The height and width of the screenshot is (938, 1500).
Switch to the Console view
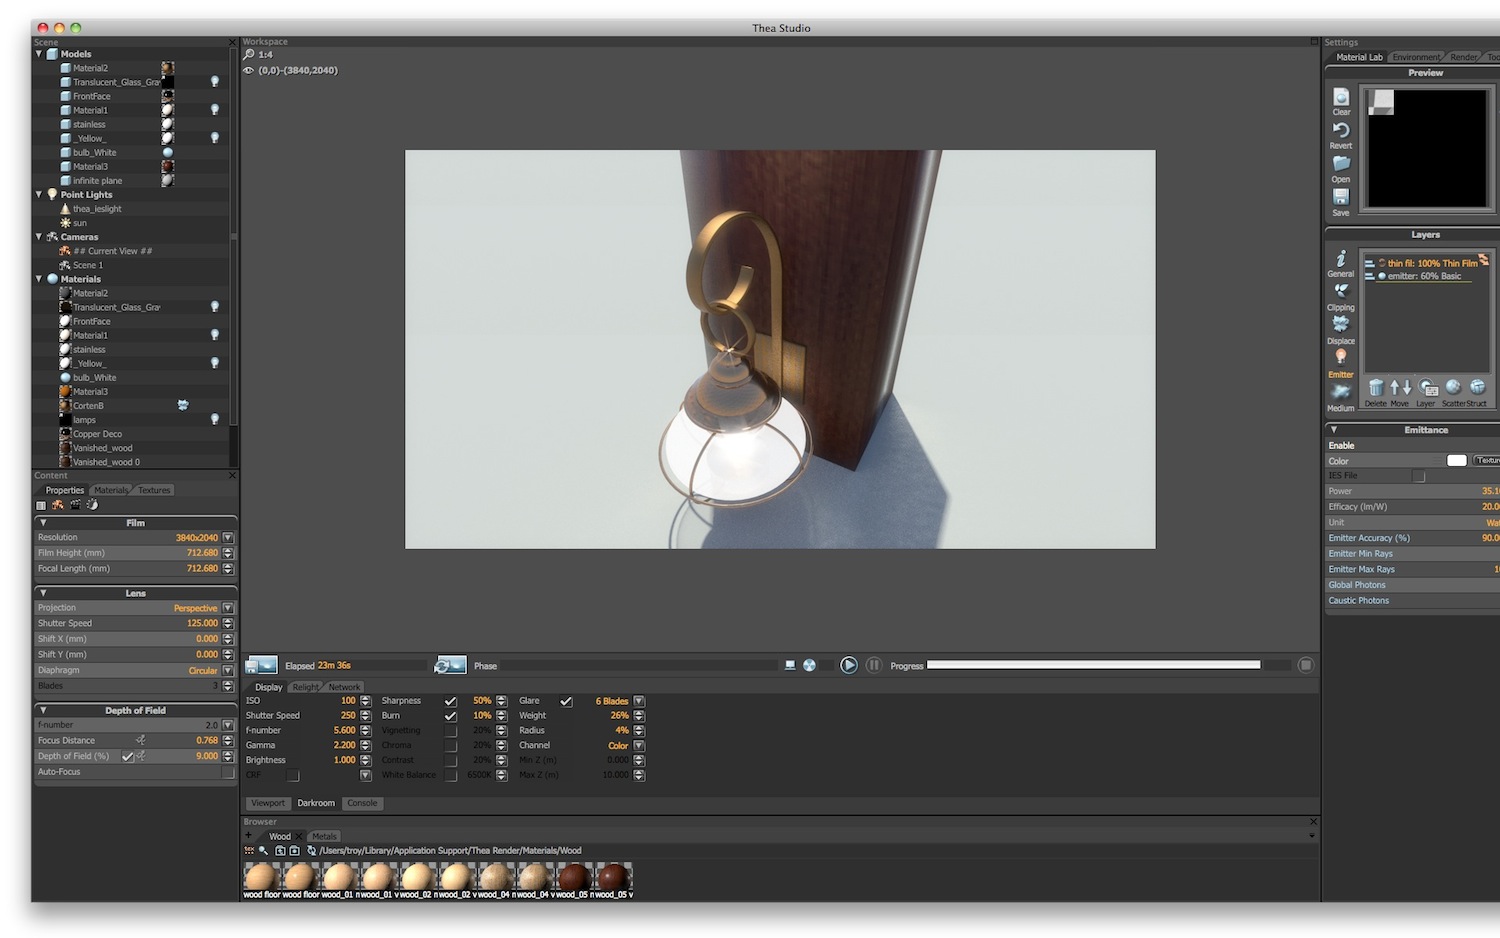pos(362,803)
